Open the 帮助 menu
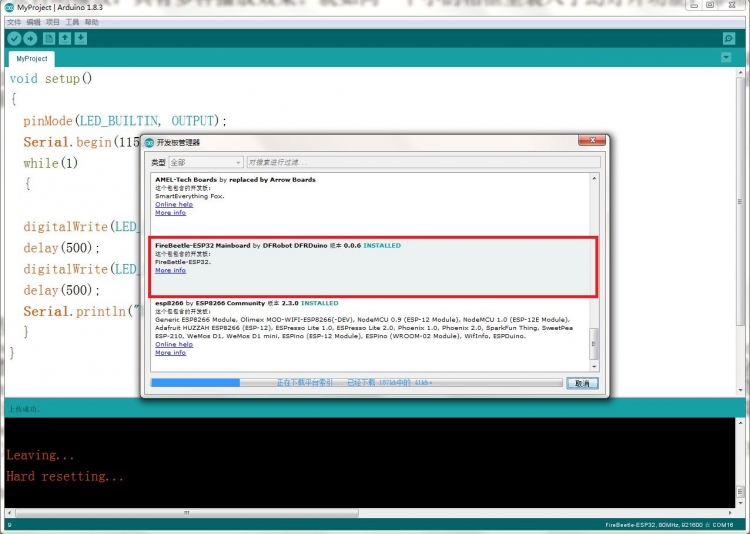The image size is (750, 534). [91, 22]
